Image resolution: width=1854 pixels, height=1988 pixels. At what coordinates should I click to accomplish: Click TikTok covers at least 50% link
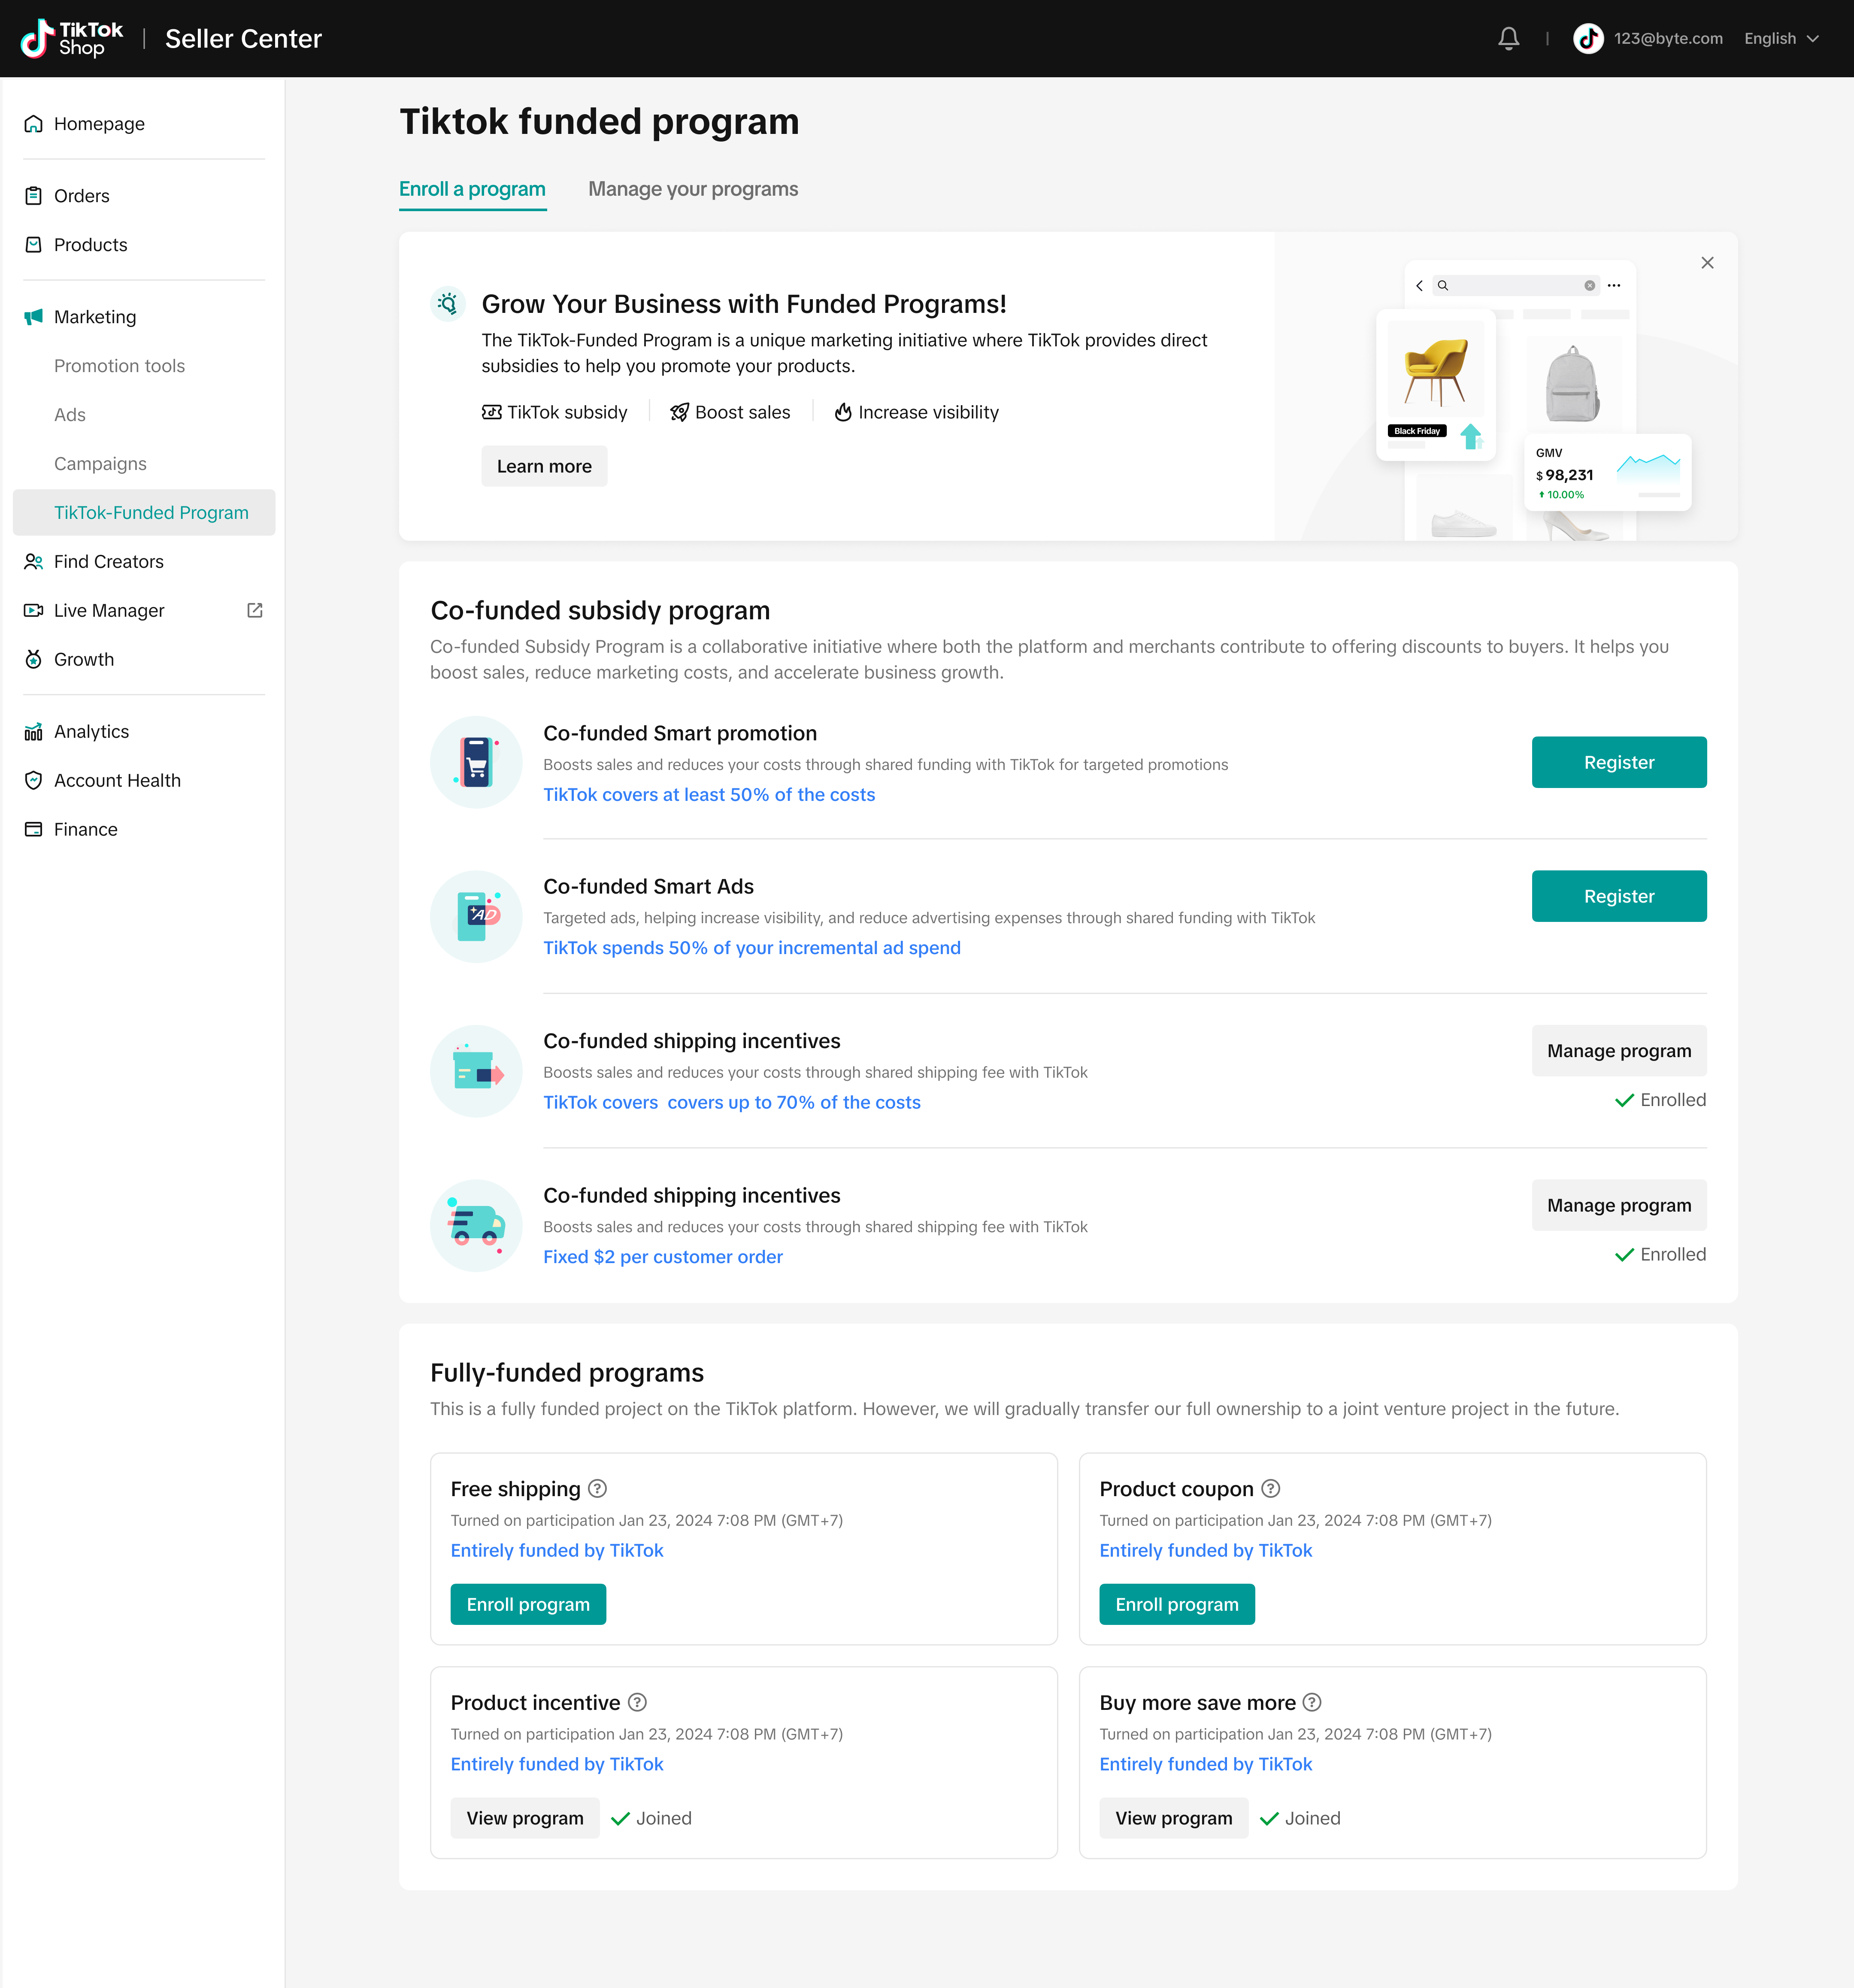[x=709, y=794]
